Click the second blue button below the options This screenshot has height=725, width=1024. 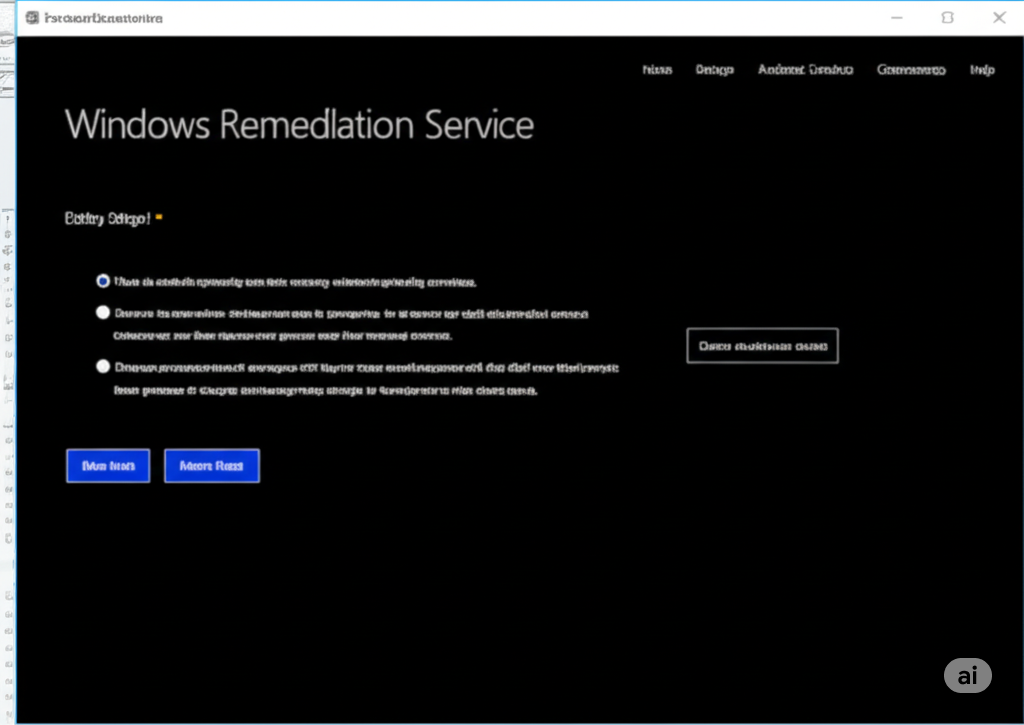212,466
